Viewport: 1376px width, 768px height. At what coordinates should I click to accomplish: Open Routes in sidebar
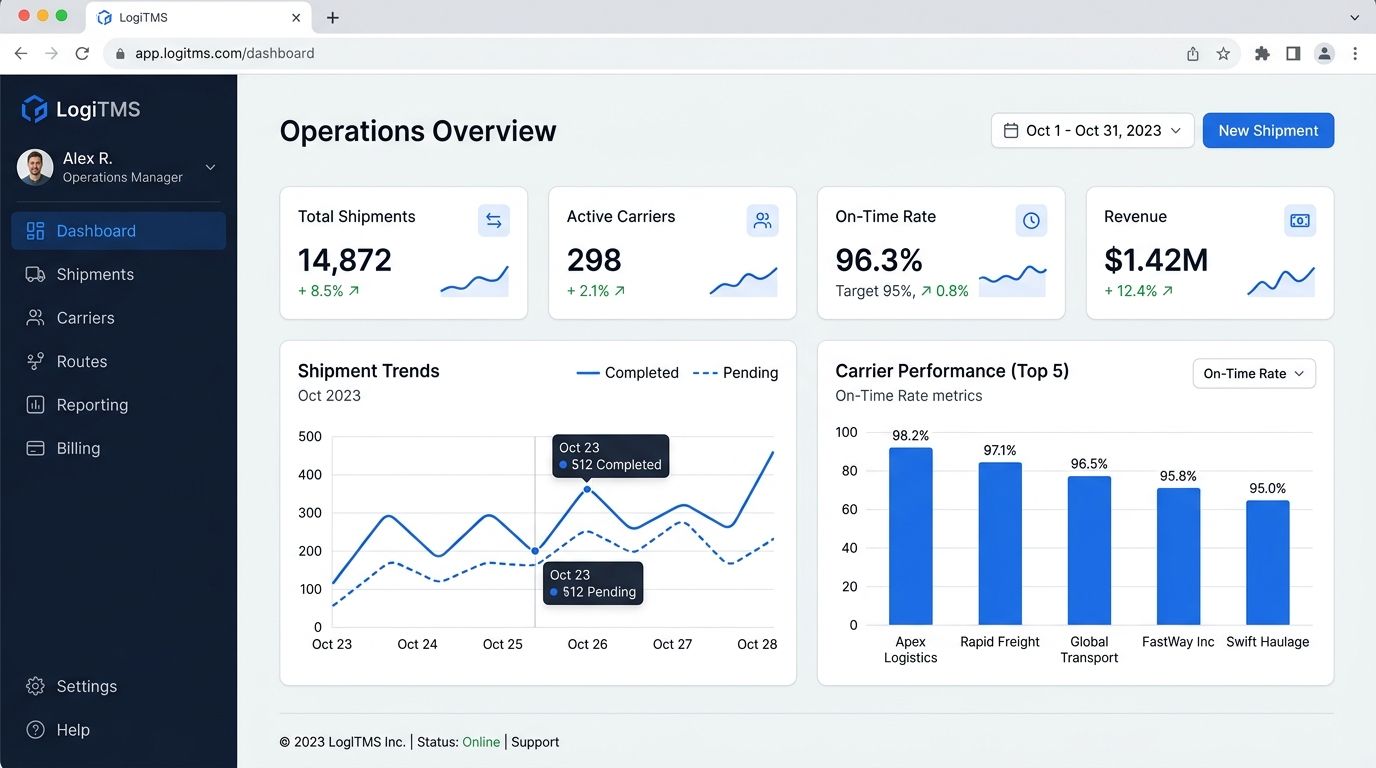(x=118, y=361)
